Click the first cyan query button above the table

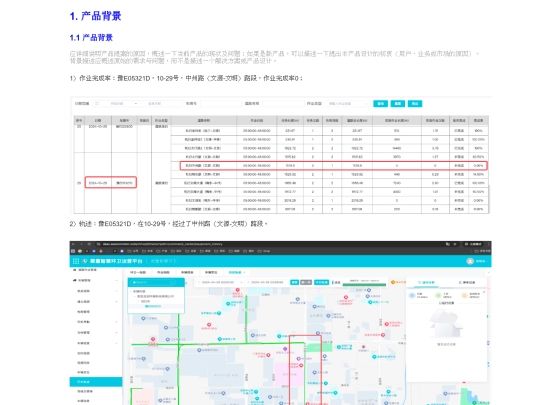(x=381, y=103)
